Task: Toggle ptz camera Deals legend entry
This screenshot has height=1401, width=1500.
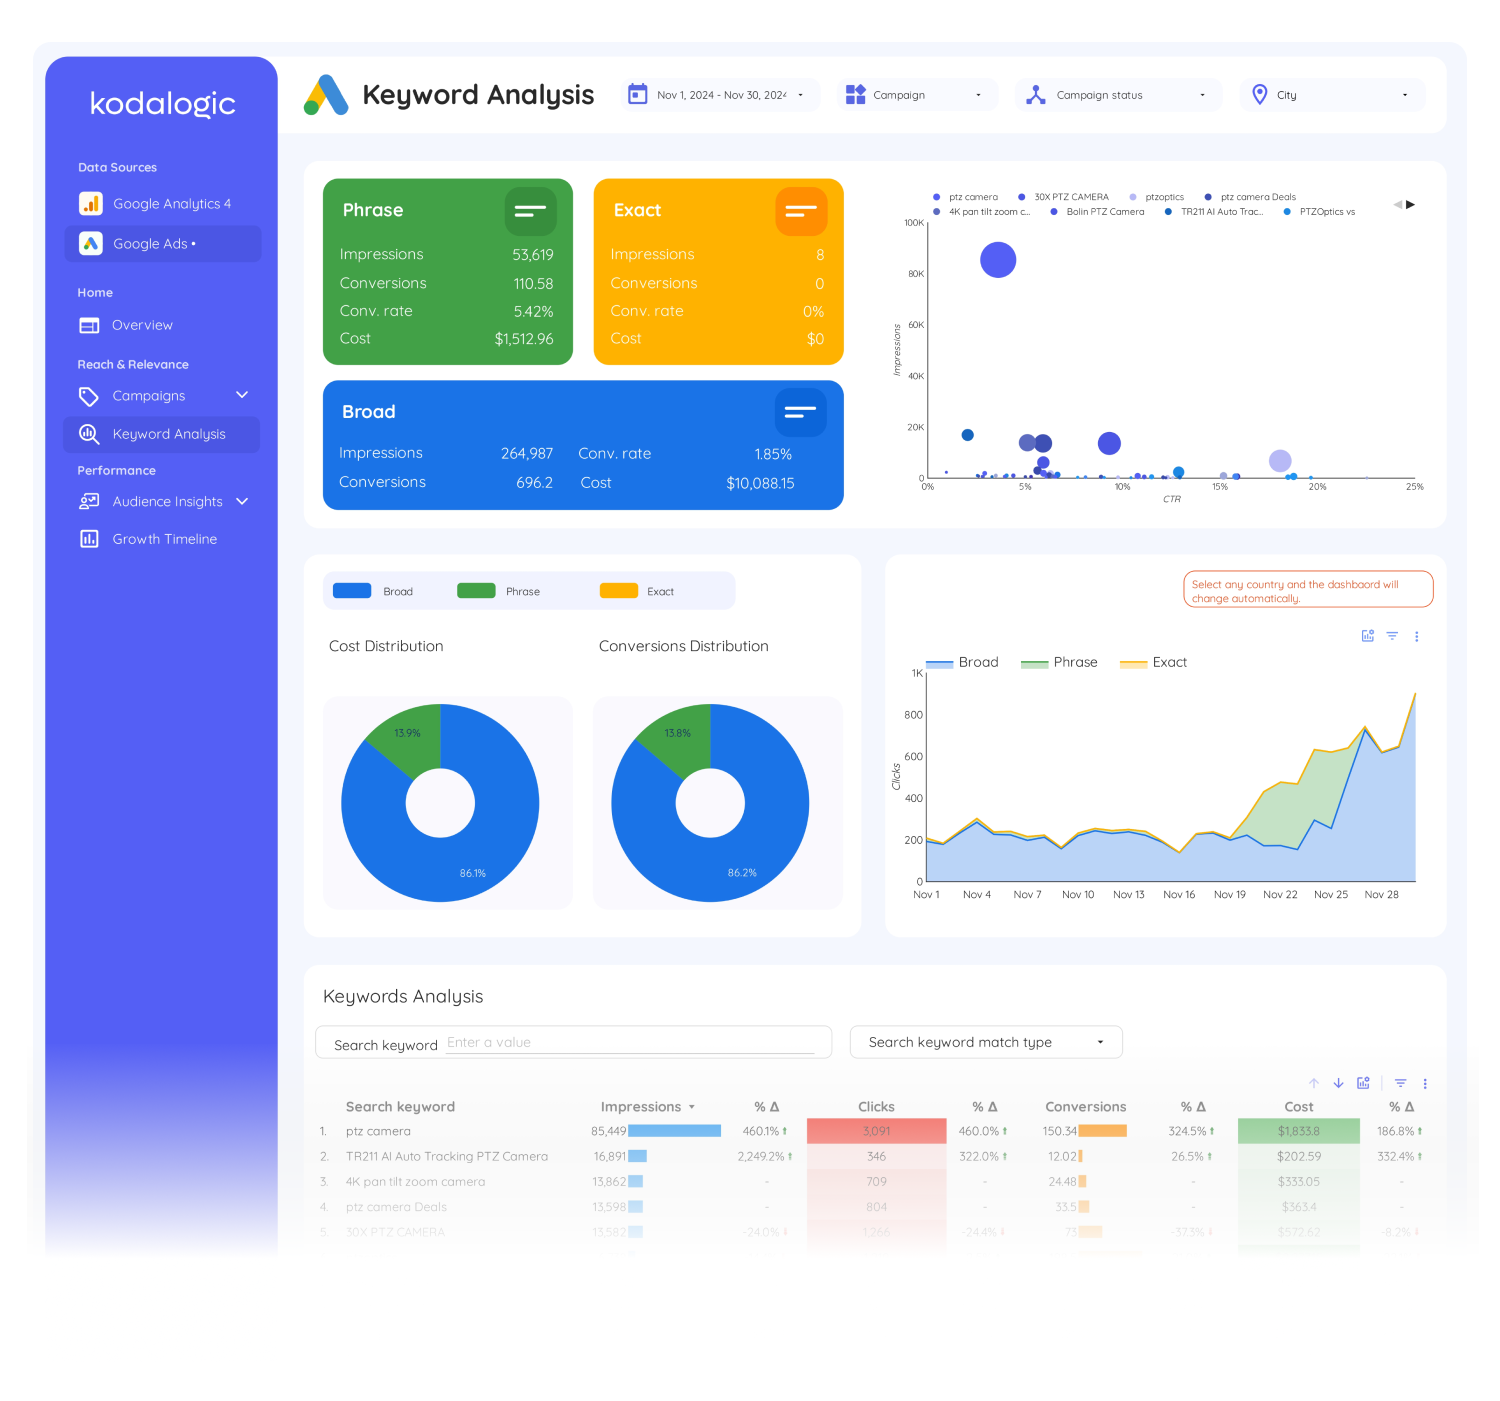Action: click(1250, 197)
